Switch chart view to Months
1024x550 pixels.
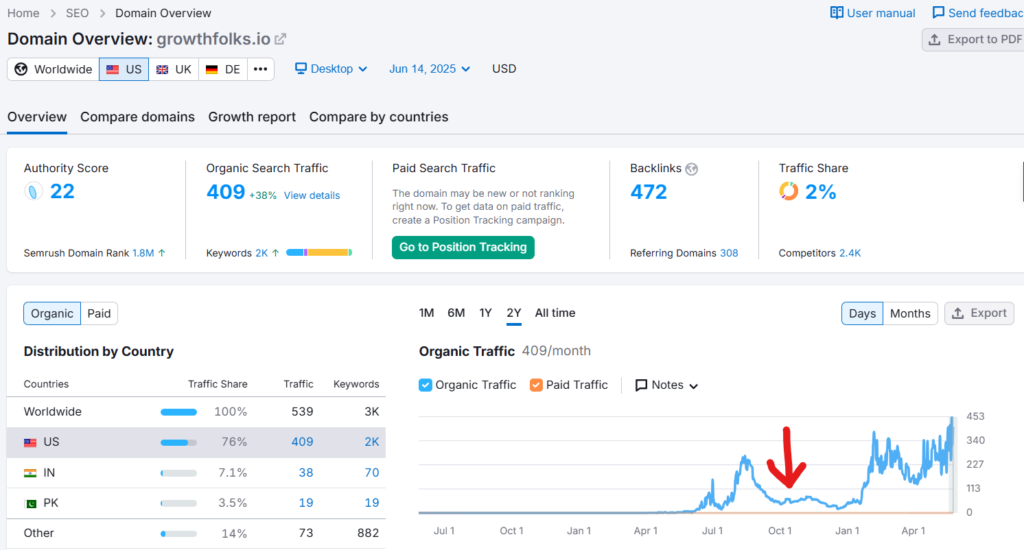click(909, 313)
